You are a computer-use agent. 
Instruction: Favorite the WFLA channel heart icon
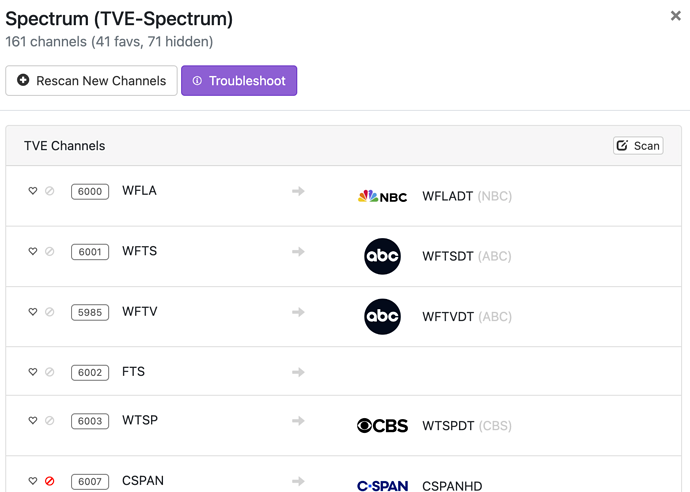click(x=33, y=191)
